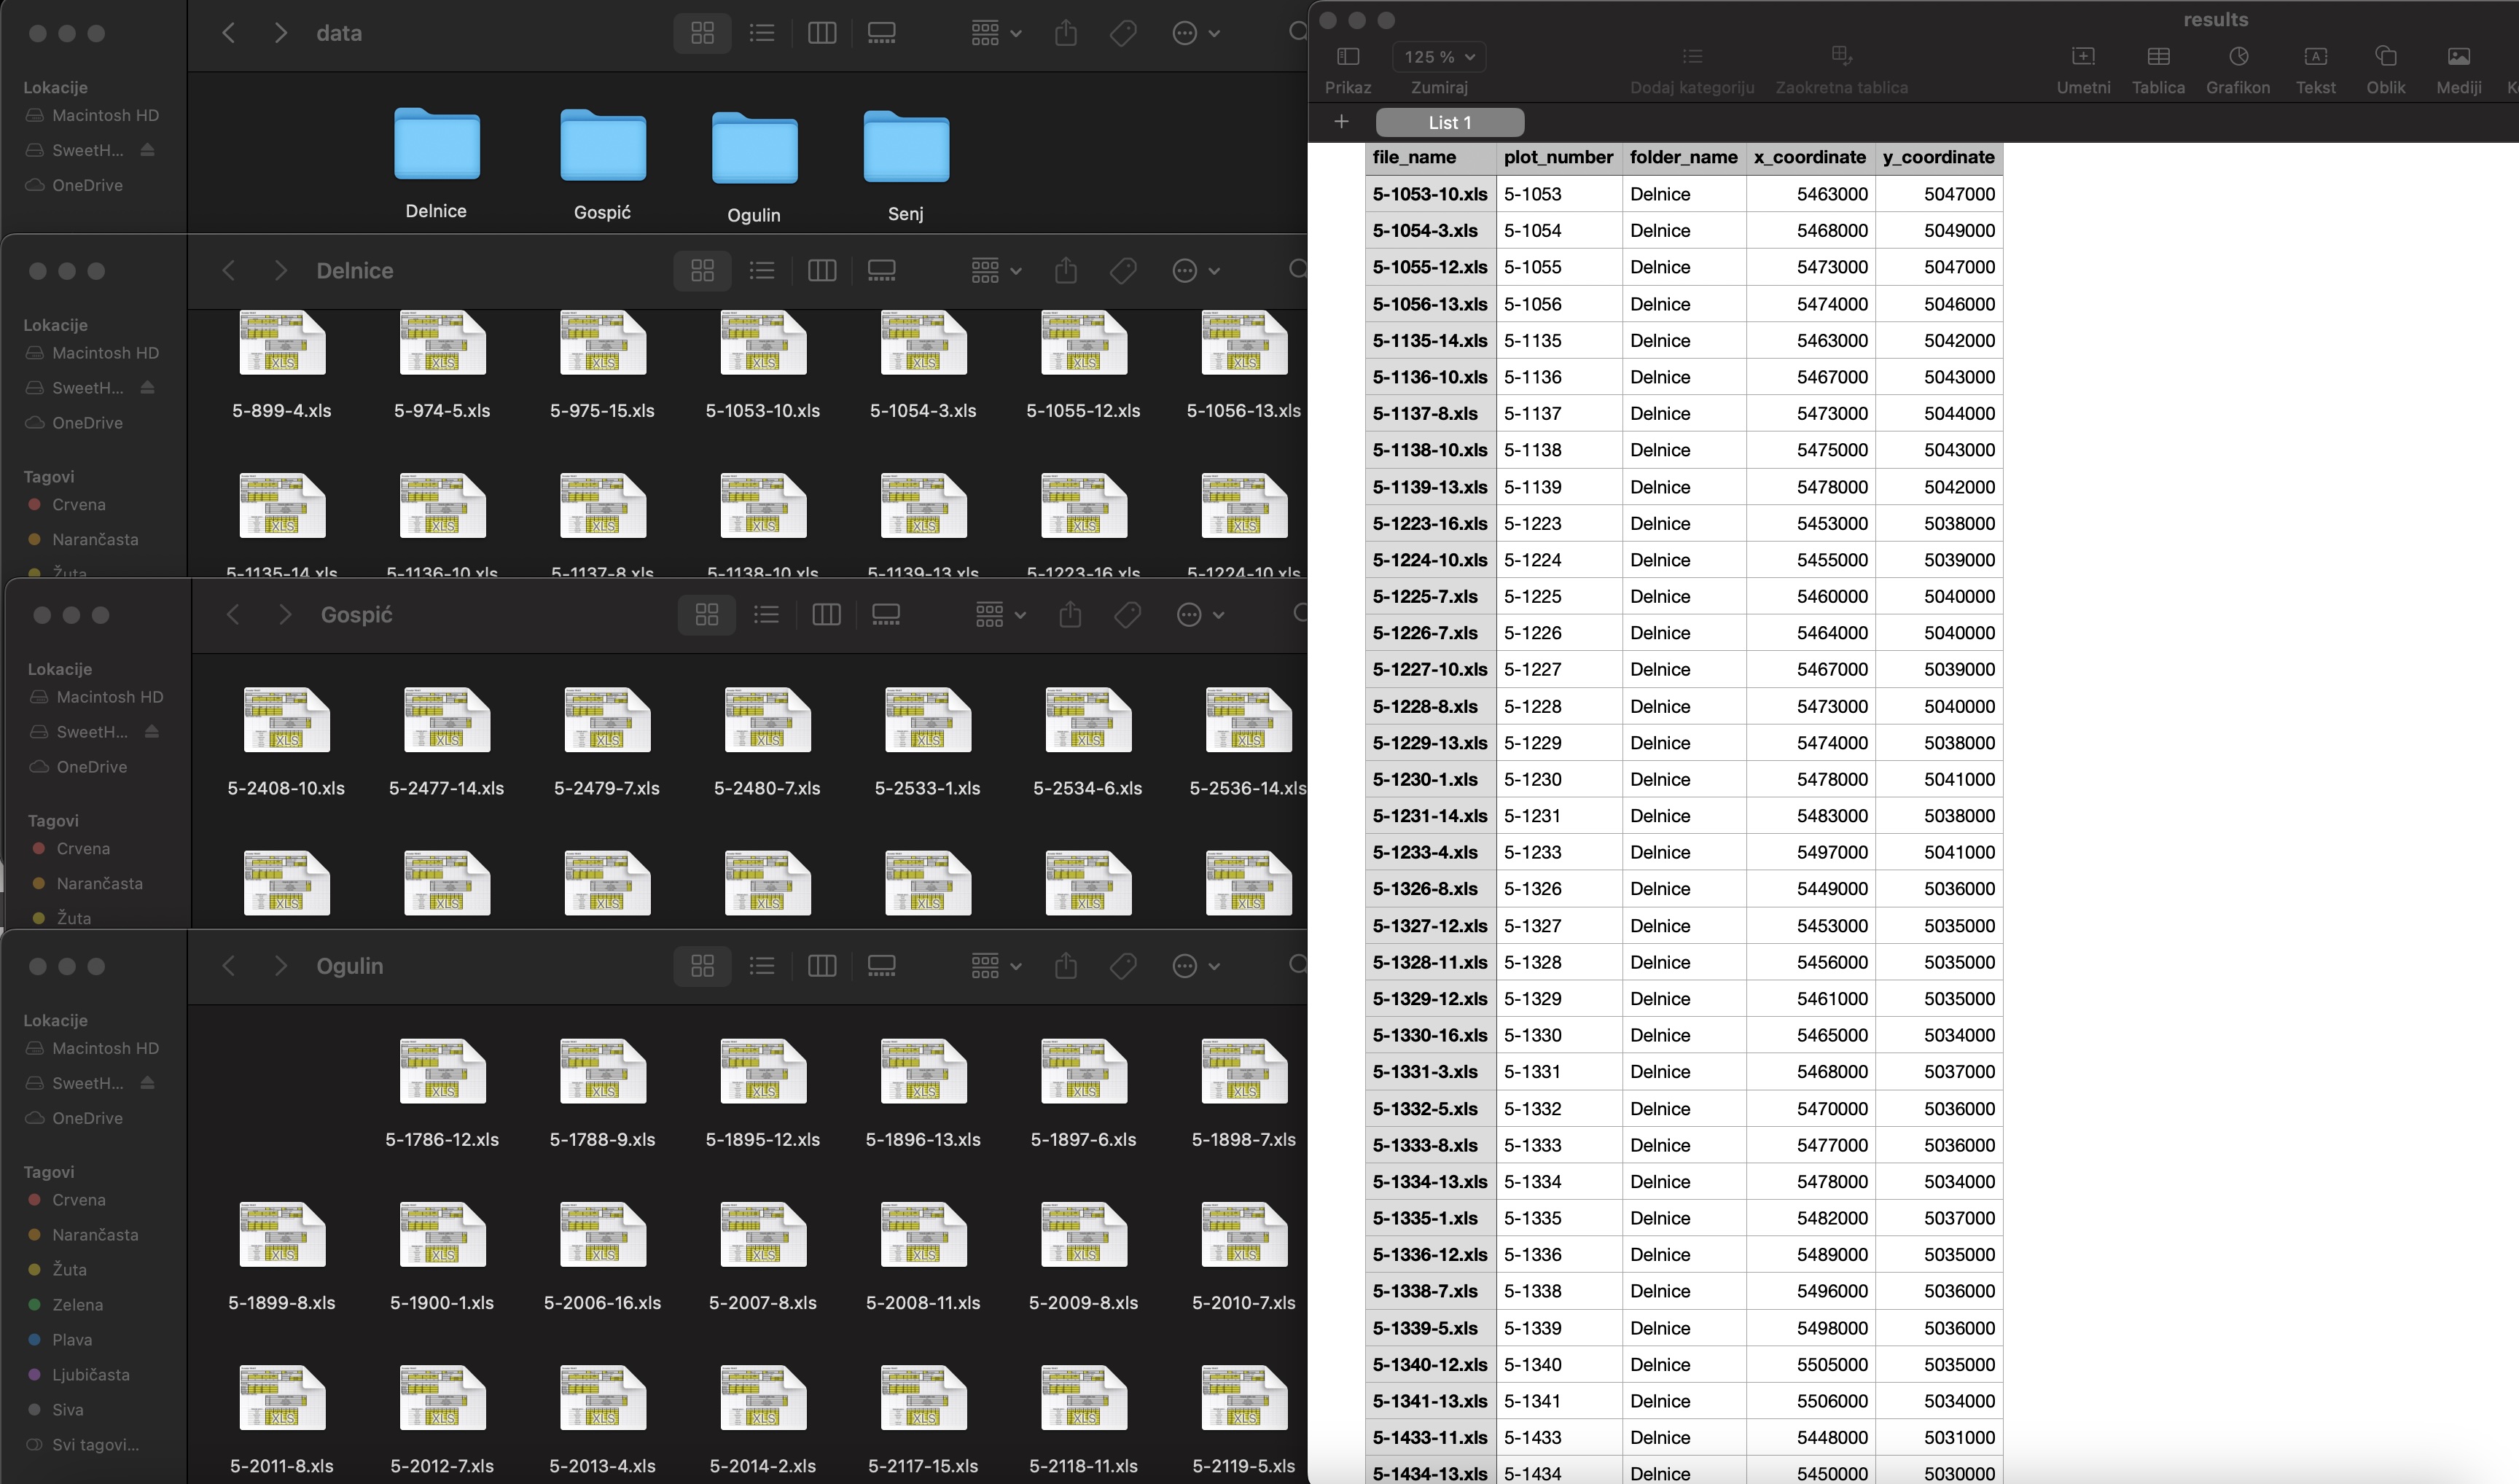Go forward in the Delnice window
2519x1484 pixels.
[x=281, y=271]
